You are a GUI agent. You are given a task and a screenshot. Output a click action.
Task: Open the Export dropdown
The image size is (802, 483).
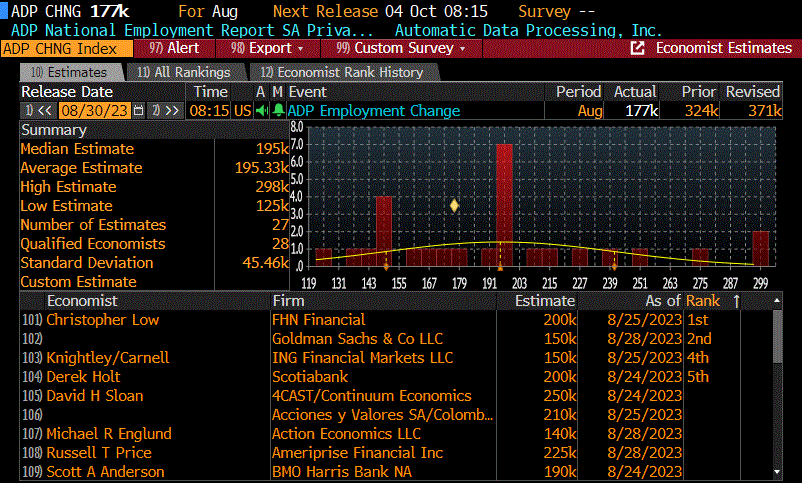click(x=267, y=48)
